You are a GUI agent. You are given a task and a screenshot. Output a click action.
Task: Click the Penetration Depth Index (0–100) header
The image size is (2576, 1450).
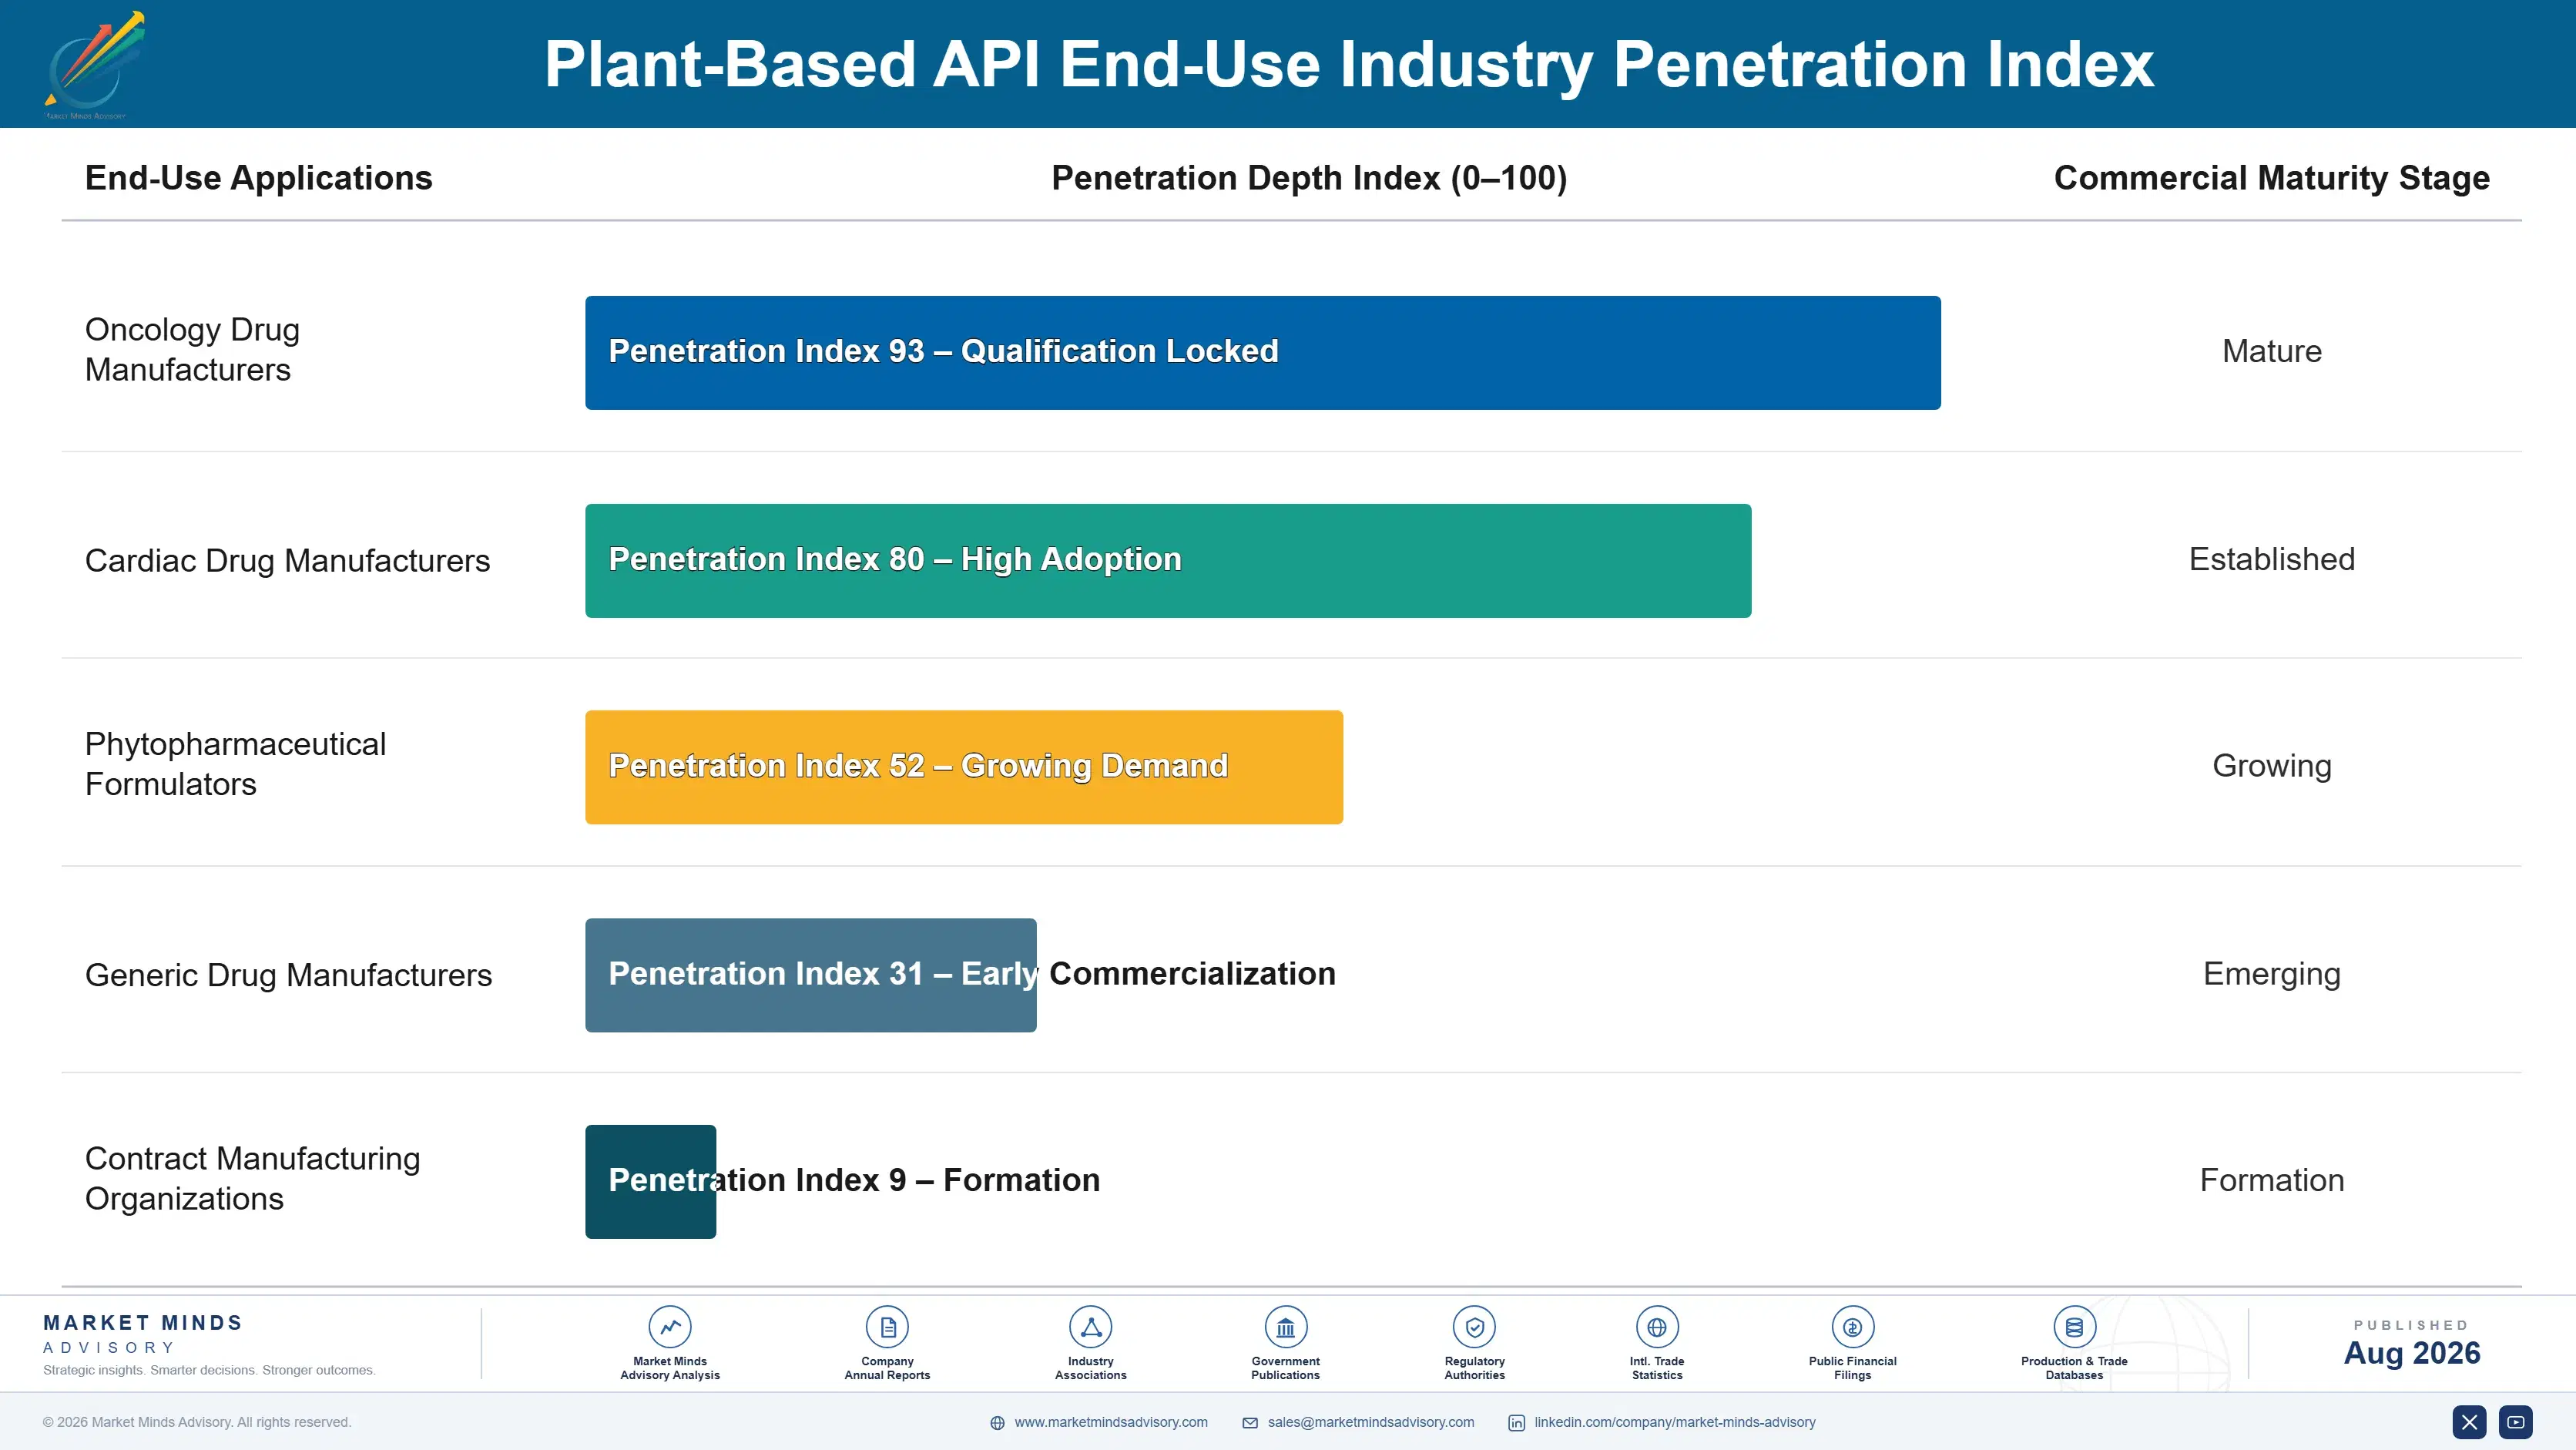point(1309,178)
